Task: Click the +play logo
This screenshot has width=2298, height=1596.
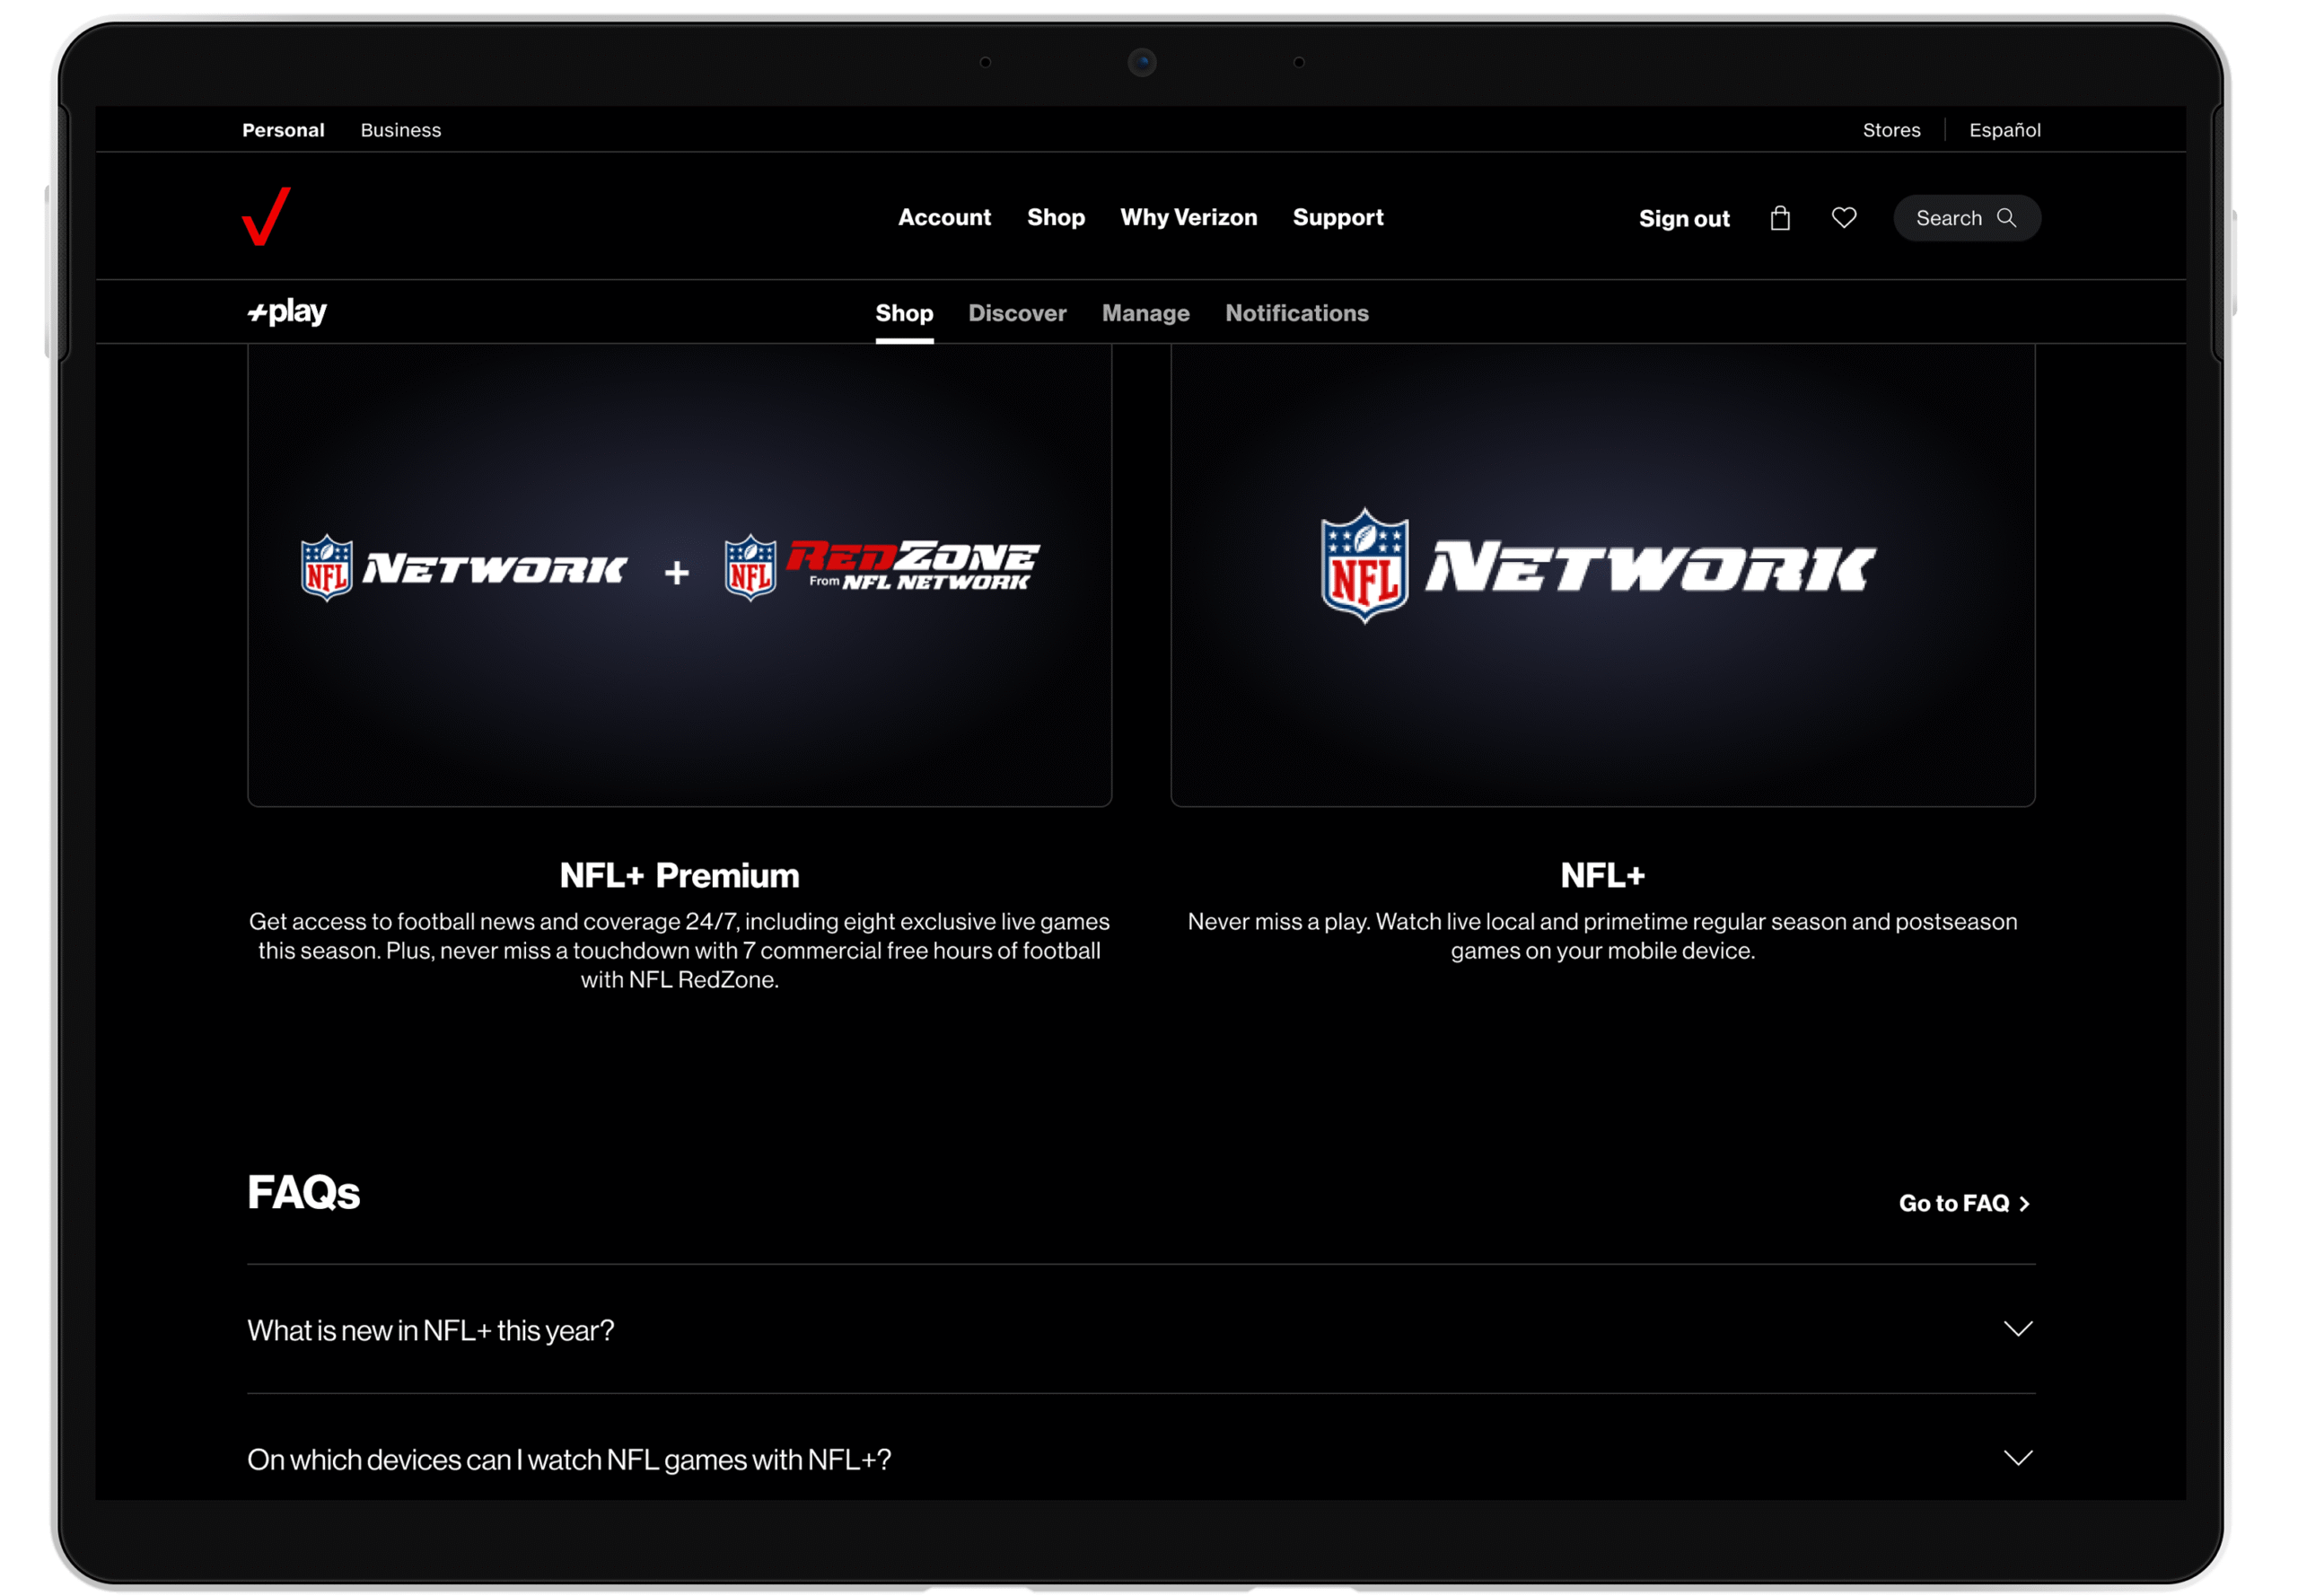Action: click(287, 312)
